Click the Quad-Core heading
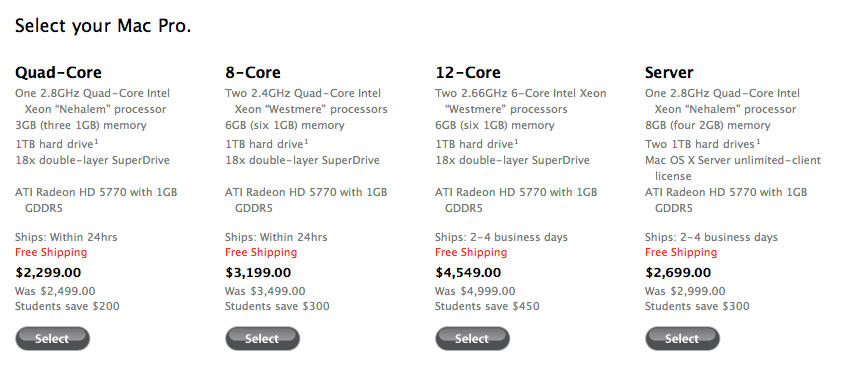This screenshot has height=367, width=844. (58, 73)
